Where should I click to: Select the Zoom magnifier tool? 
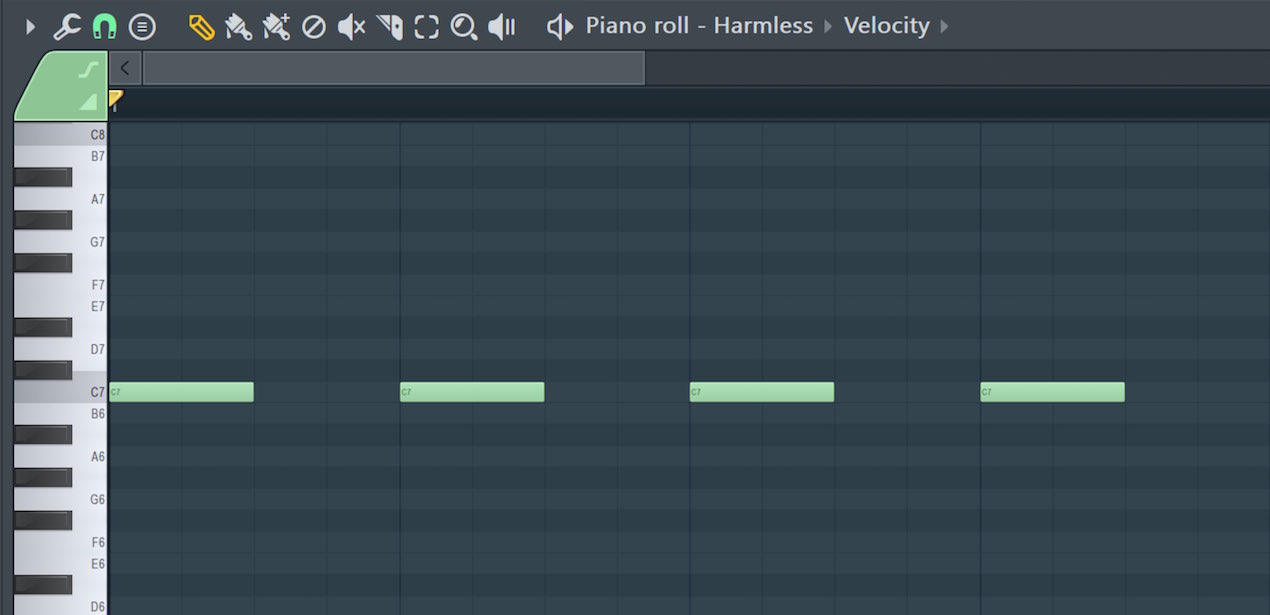point(464,27)
